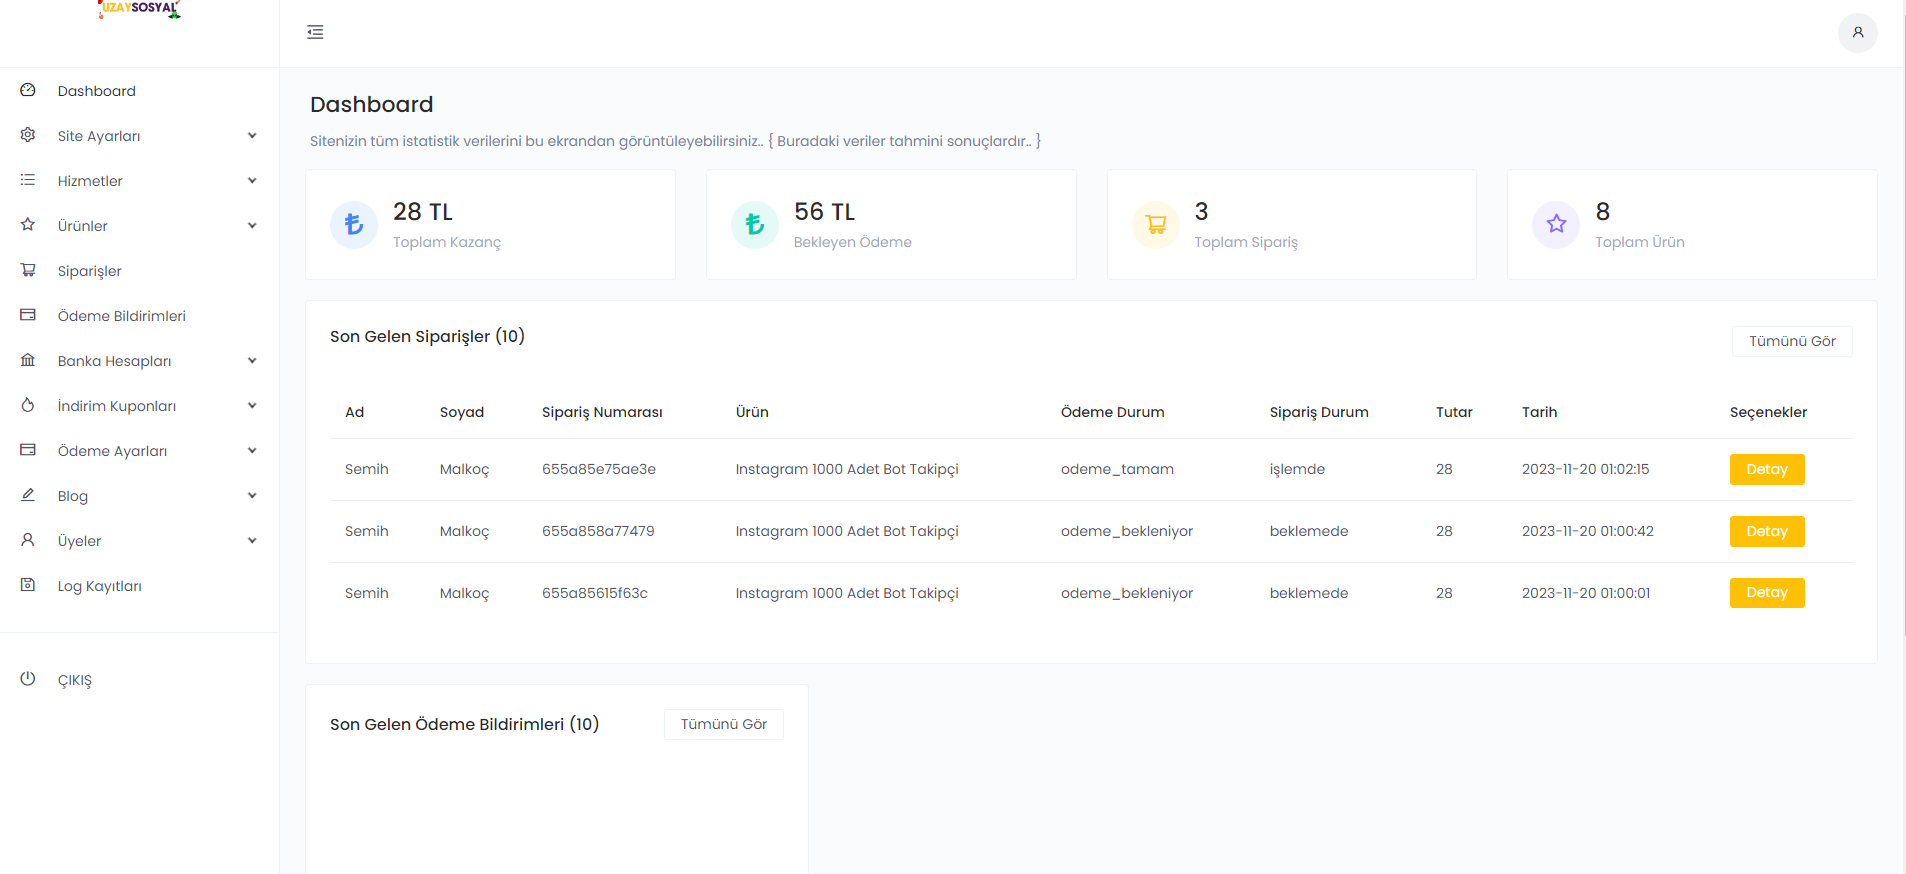This screenshot has height=874, width=1906.
Task: Click the Toplam Sipariş cart icon
Action: tap(1156, 224)
